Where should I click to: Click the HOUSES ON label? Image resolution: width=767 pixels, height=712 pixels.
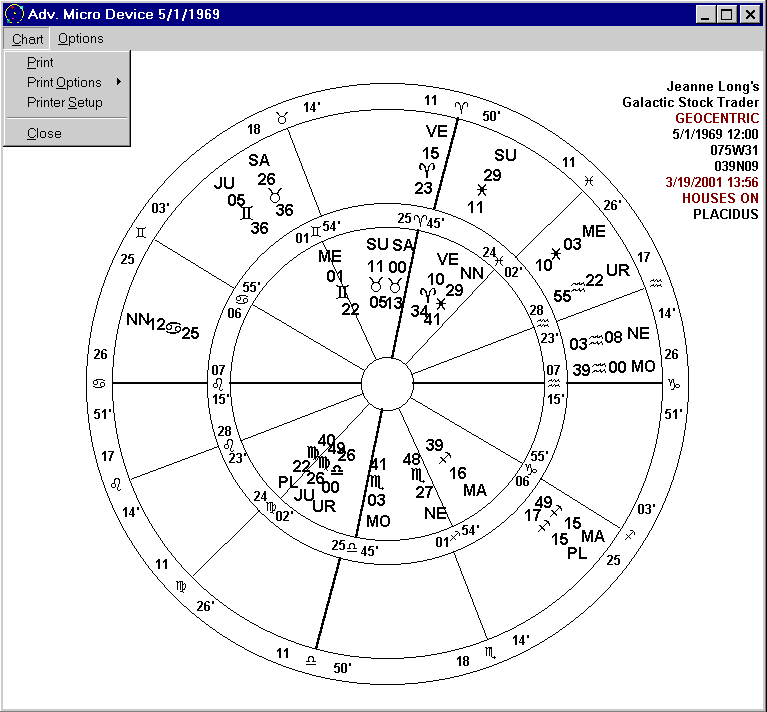(720, 198)
